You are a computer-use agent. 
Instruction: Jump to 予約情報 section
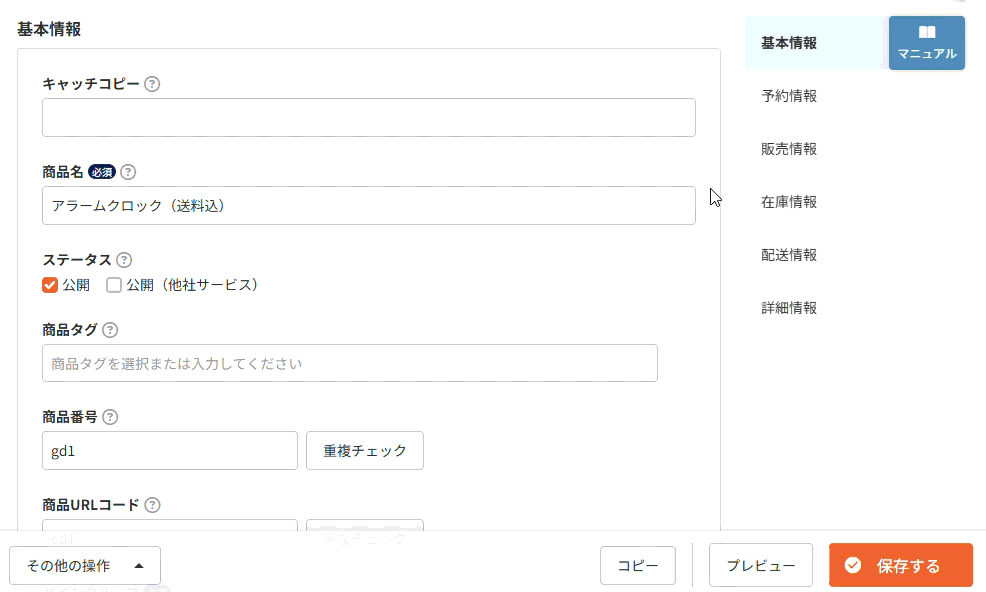[x=789, y=96]
